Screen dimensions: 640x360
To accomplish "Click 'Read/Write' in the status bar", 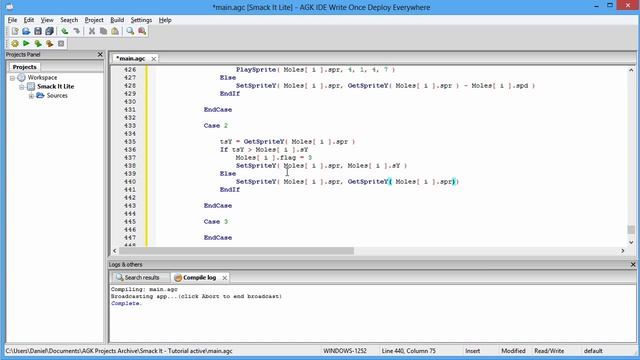I will [x=549, y=351].
